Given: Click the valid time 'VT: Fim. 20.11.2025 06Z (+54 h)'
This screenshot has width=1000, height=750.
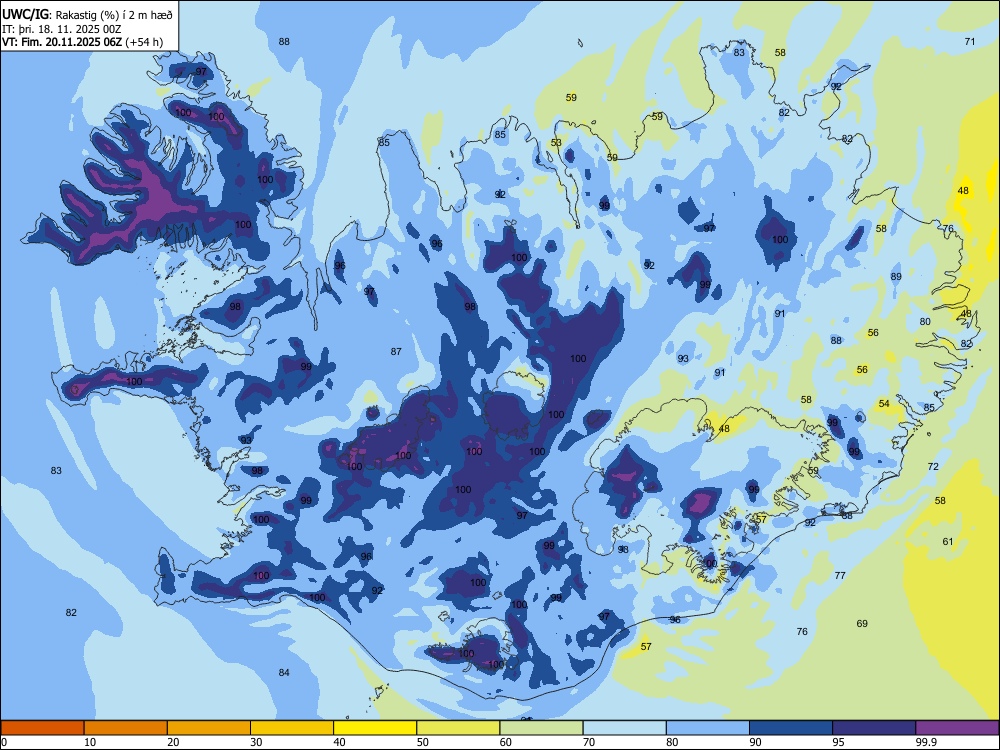Looking at the screenshot, I should click(x=82, y=42).
